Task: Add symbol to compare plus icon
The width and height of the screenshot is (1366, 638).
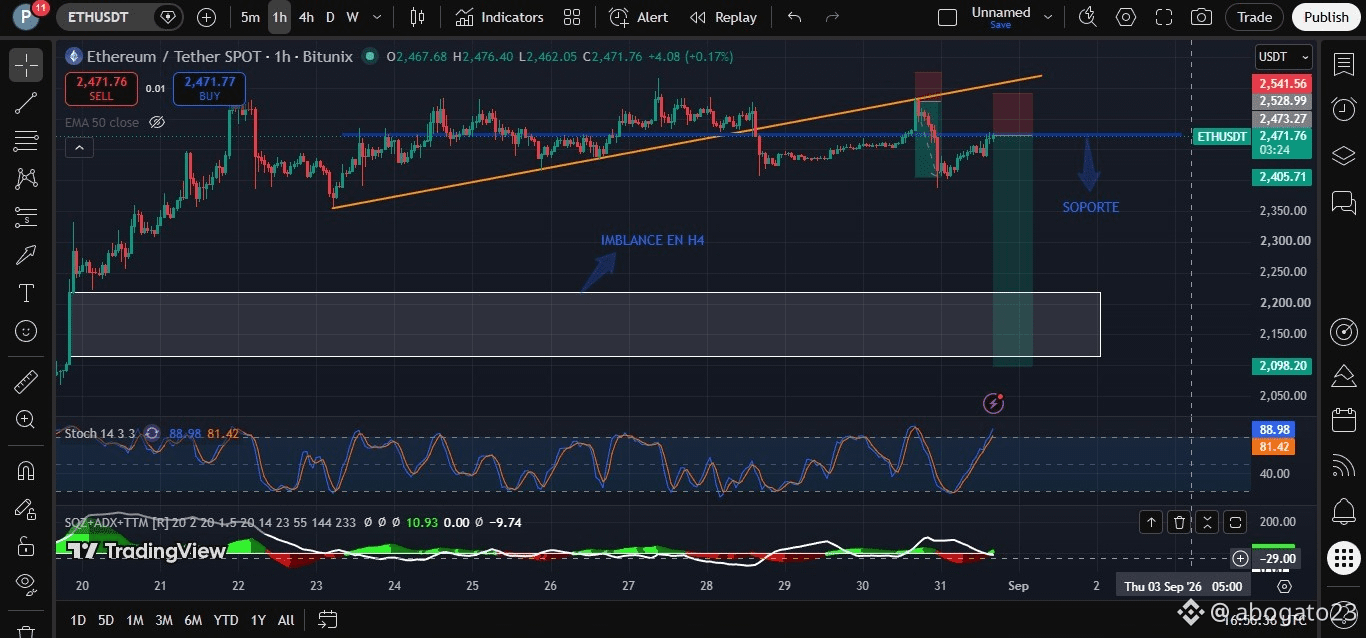Action: click(206, 17)
